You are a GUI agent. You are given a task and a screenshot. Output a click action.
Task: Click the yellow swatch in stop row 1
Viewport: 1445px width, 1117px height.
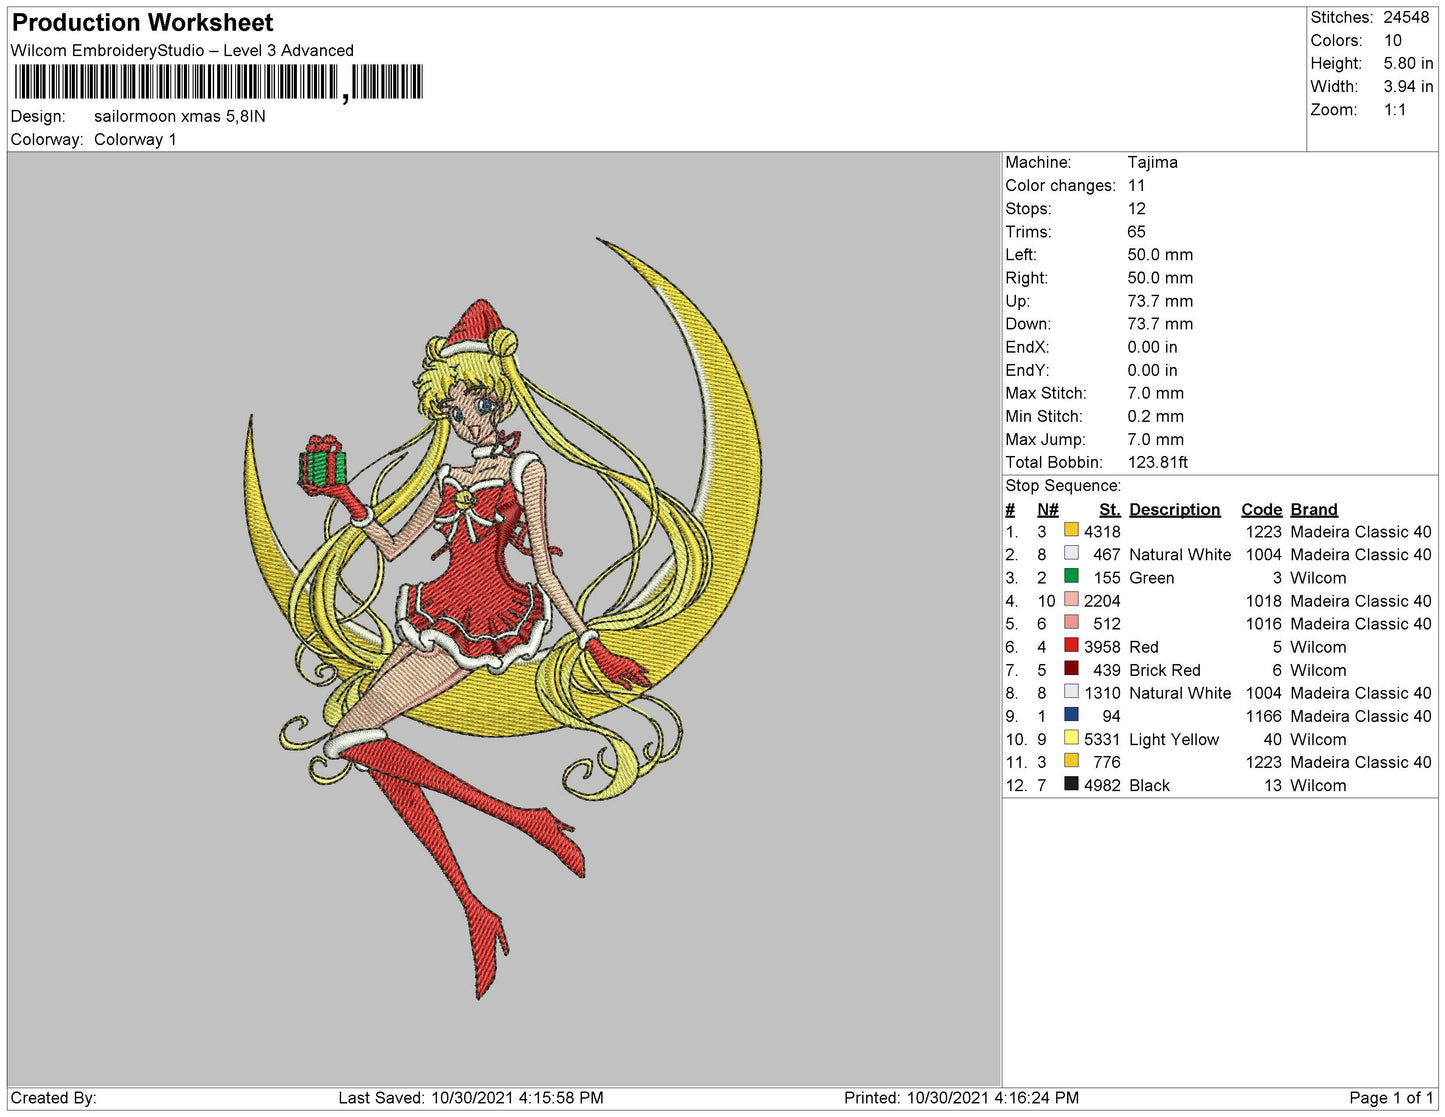[1071, 530]
